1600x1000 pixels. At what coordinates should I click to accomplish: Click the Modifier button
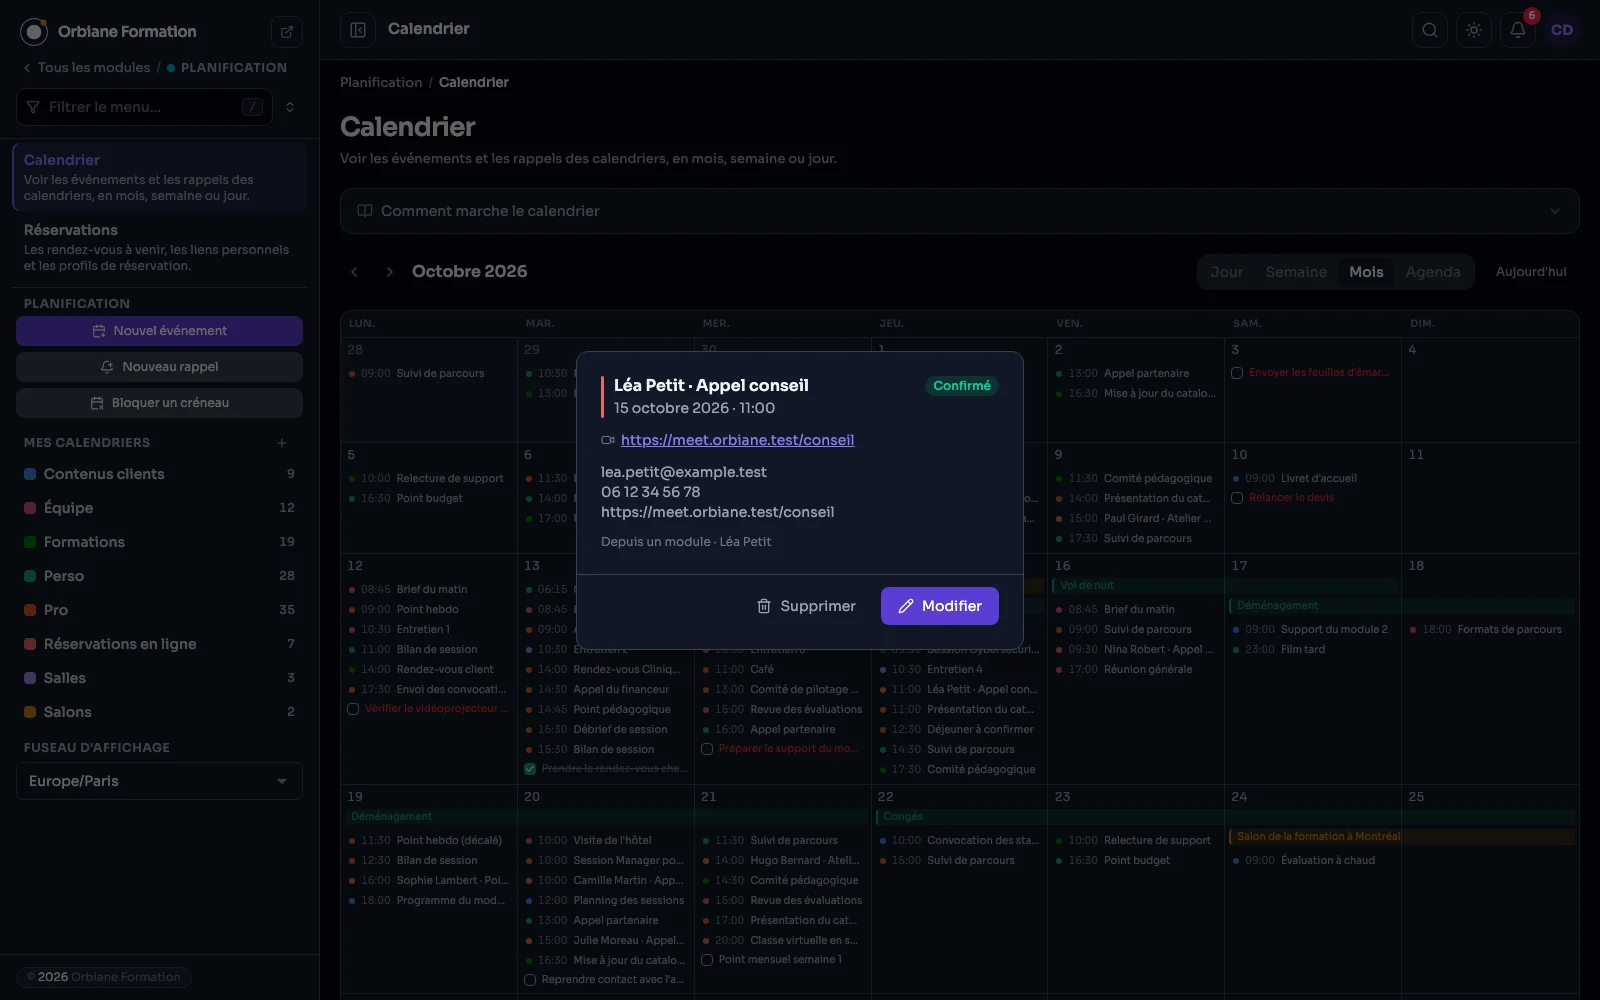point(940,606)
